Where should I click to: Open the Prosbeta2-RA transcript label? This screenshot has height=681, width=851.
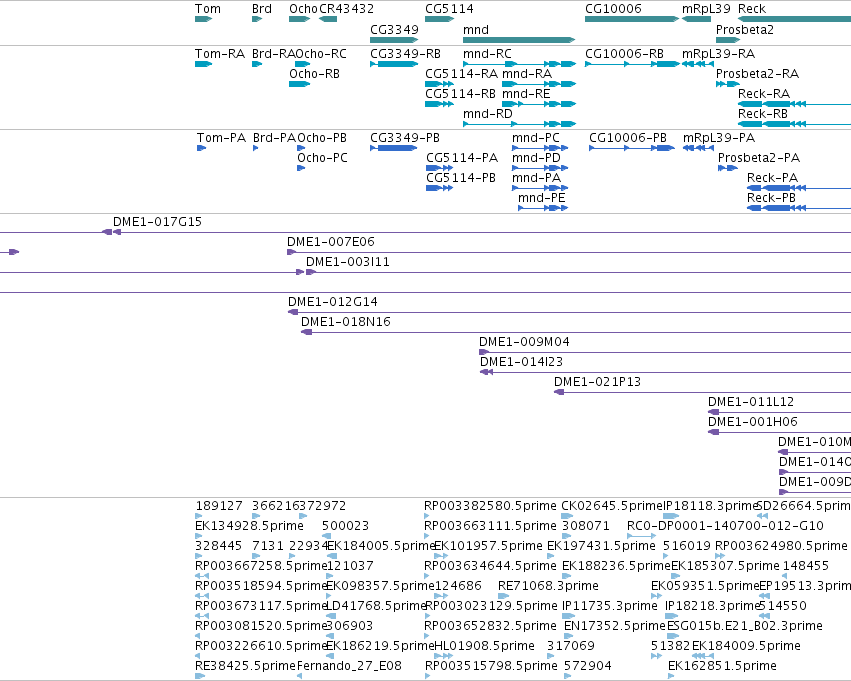(757, 74)
